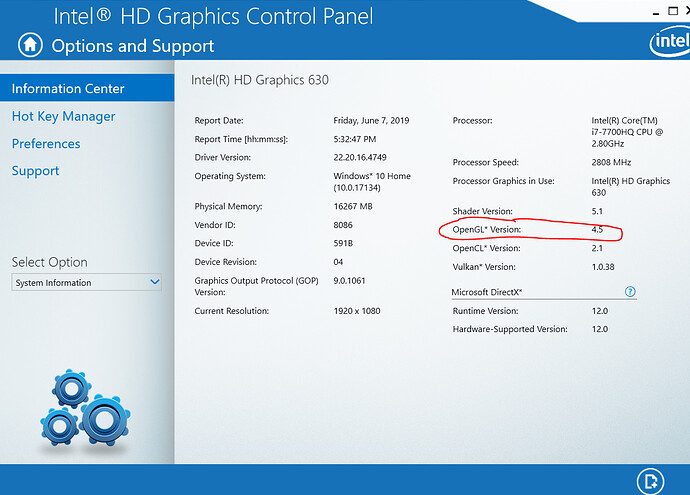
Task: Expand the System Information dropdown
Action: (x=86, y=282)
